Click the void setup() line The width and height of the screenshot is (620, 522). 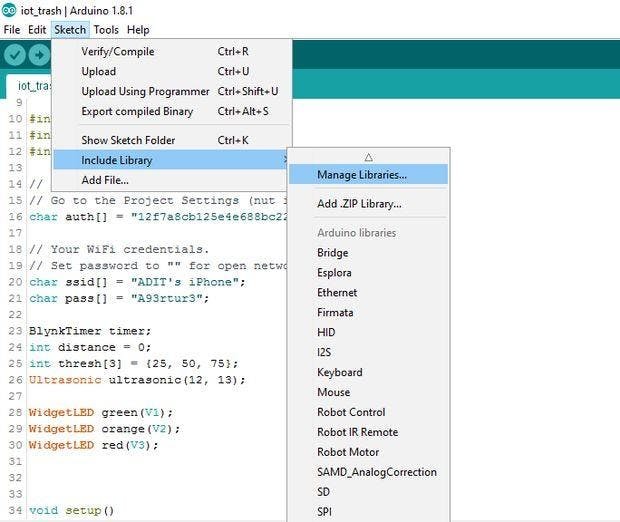72,510
